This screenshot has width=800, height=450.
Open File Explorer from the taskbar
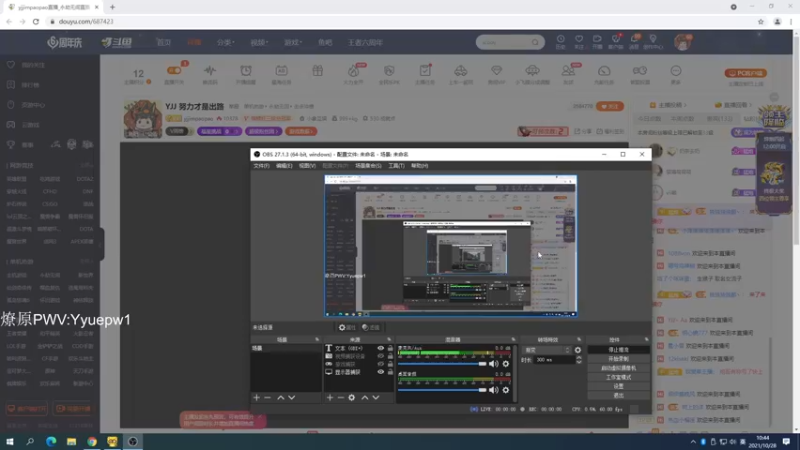[71, 441]
